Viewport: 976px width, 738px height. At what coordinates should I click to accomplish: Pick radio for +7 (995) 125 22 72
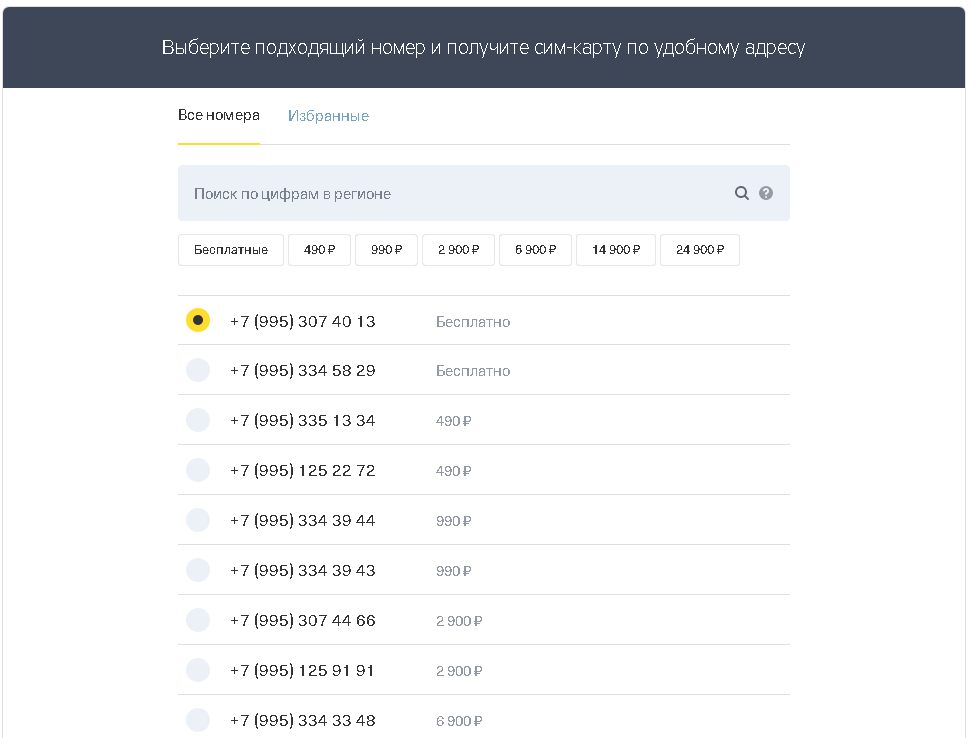click(198, 470)
